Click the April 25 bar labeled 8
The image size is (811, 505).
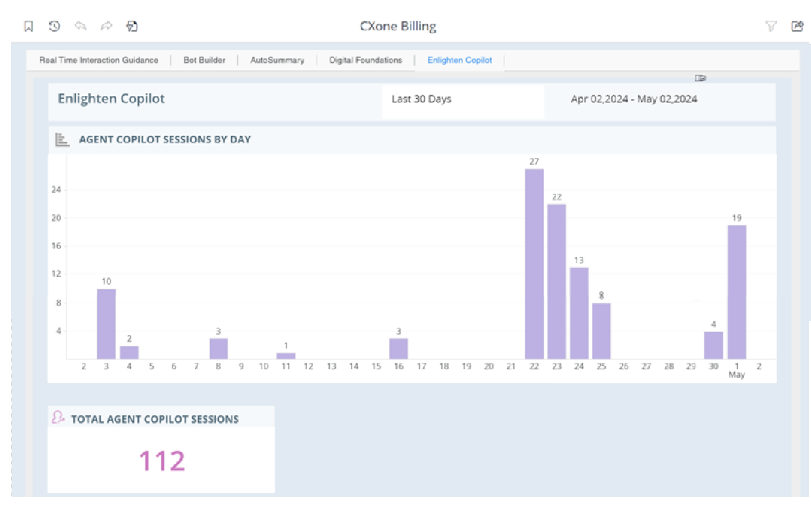tap(601, 331)
